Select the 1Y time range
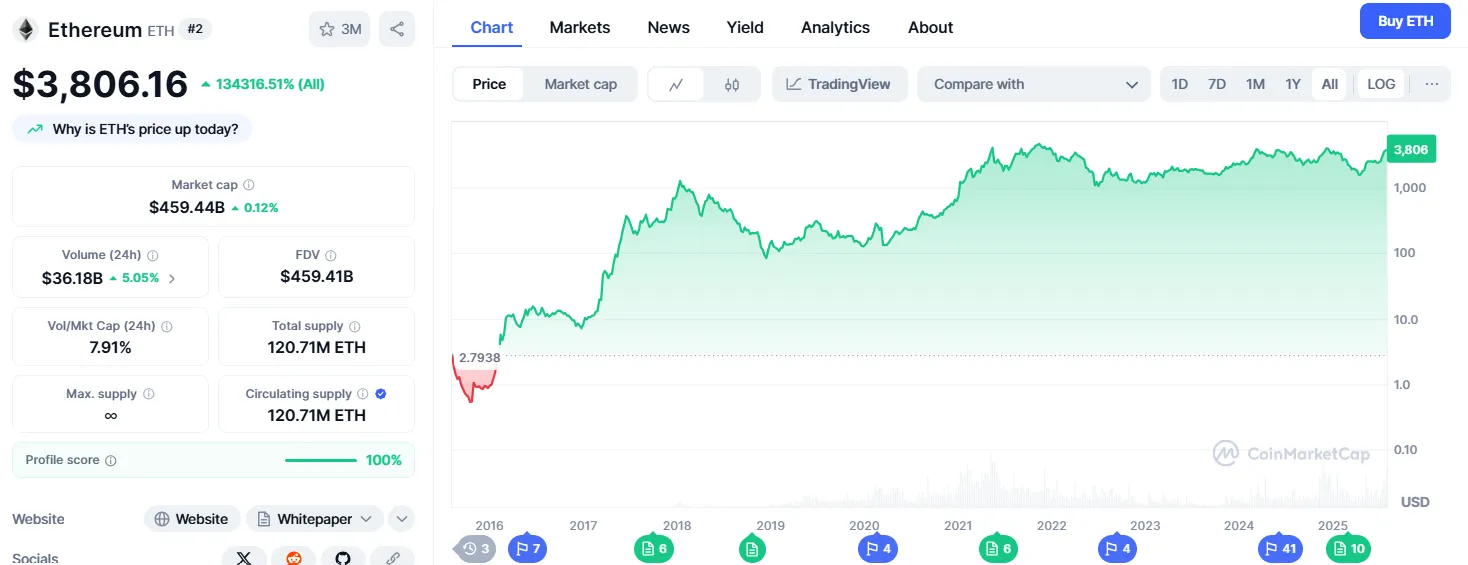The image size is (1468, 565). click(x=1293, y=84)
